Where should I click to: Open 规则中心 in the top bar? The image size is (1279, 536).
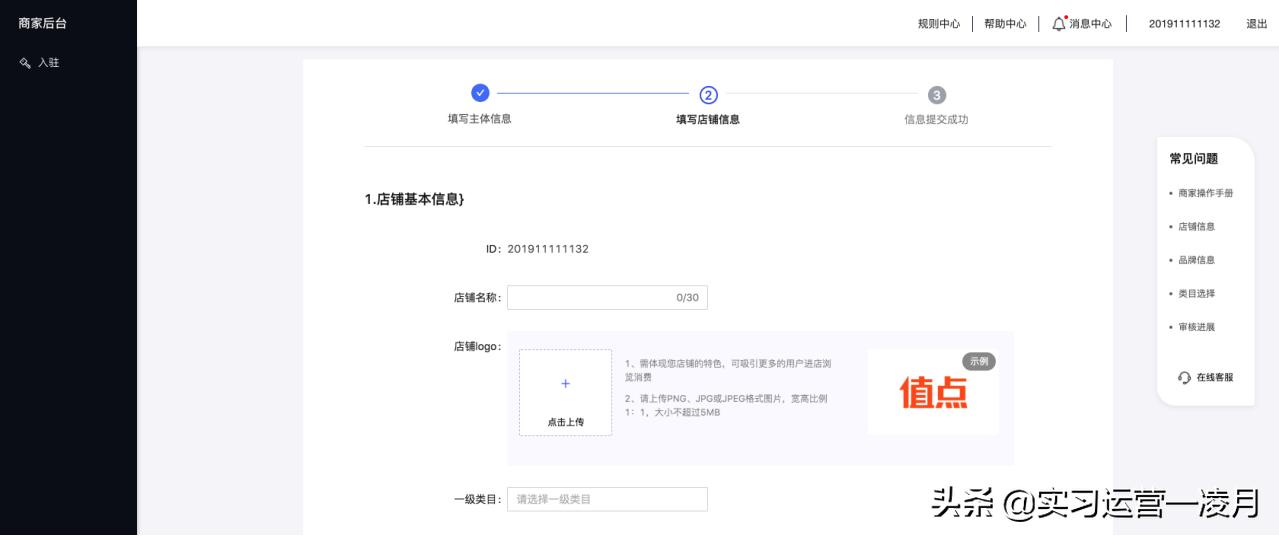pos(939,24)
